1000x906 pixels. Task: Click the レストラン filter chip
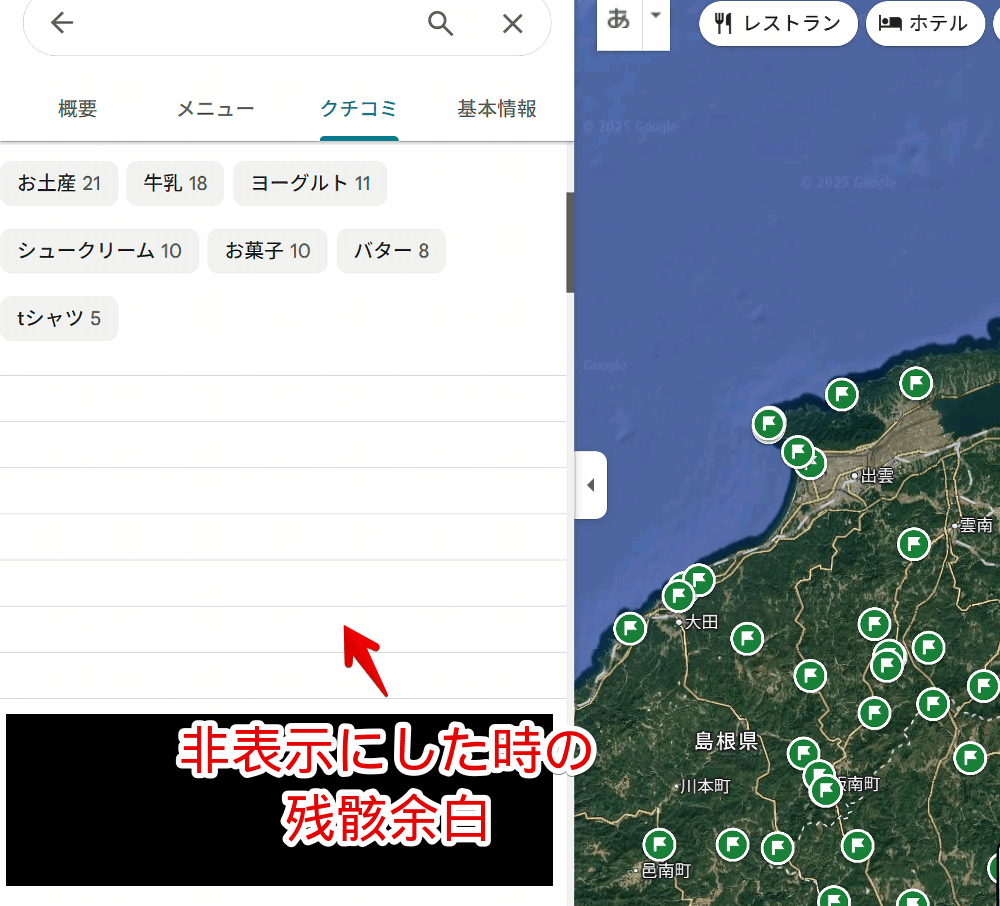click(778, 24)
